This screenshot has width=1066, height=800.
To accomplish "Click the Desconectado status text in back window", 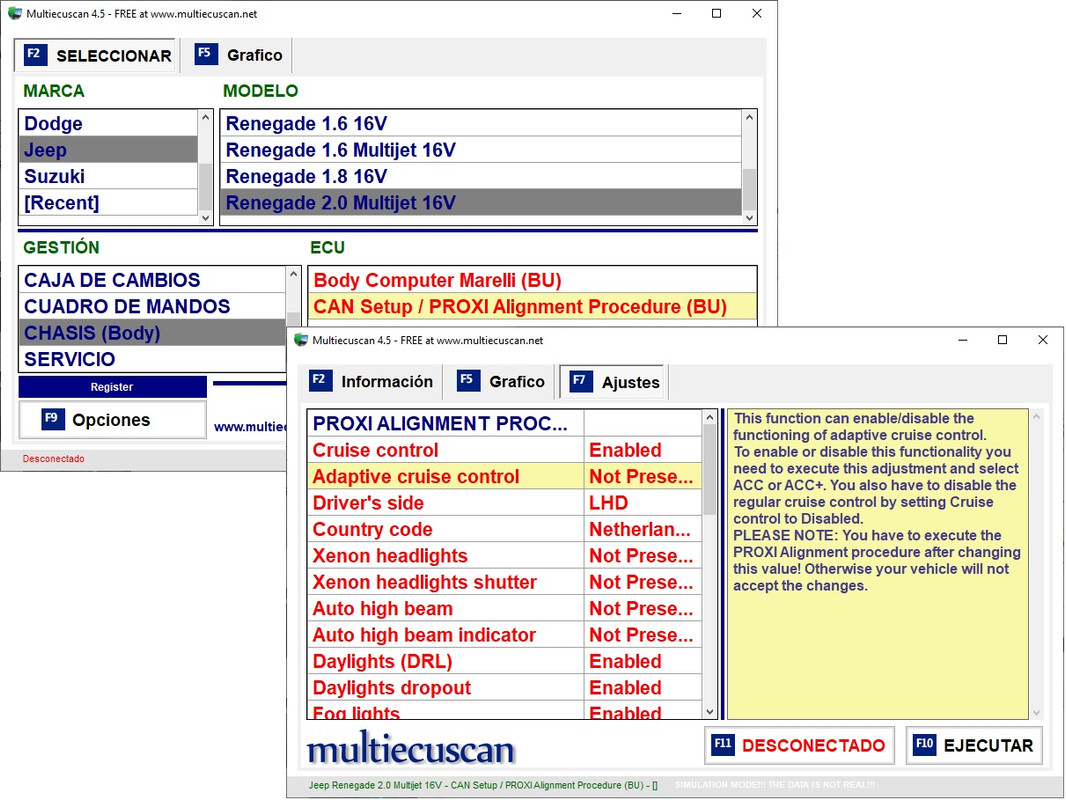I will coord(54,459).
